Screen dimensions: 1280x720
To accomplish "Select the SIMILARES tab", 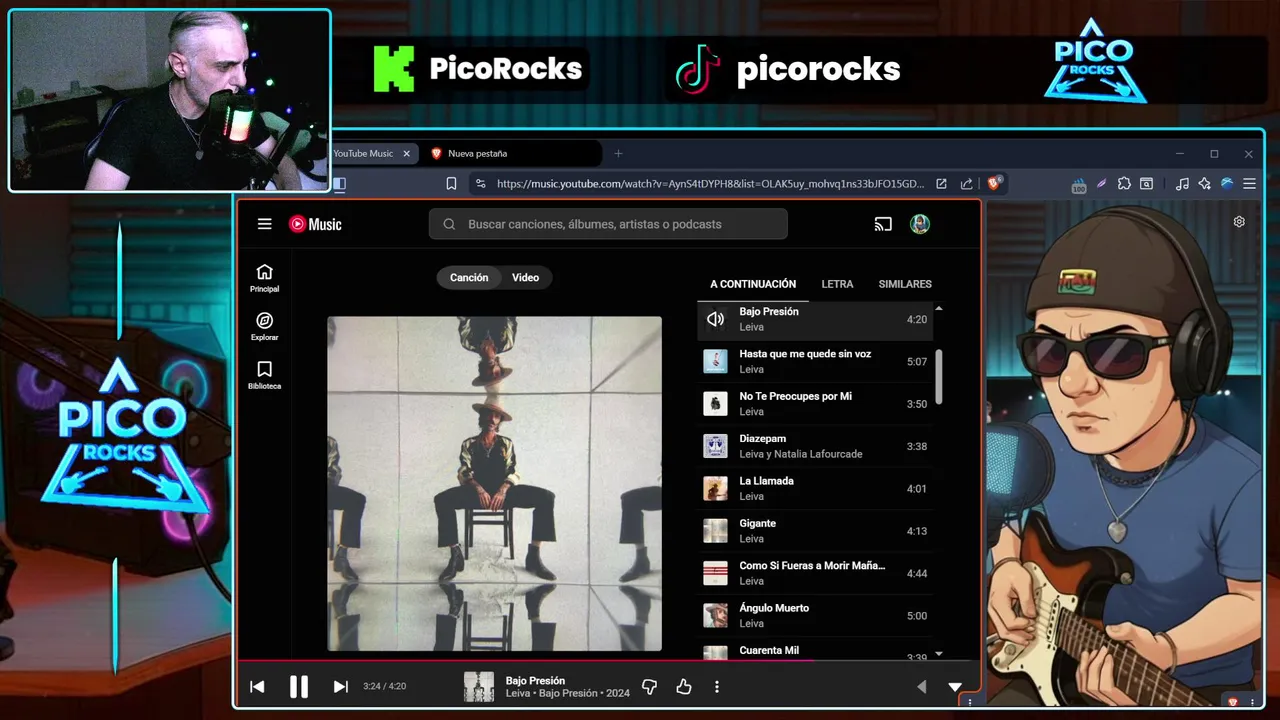I will point(905,284).
